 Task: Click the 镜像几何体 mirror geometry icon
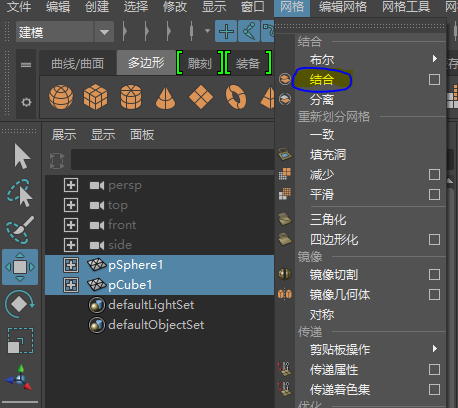[285, 294]
